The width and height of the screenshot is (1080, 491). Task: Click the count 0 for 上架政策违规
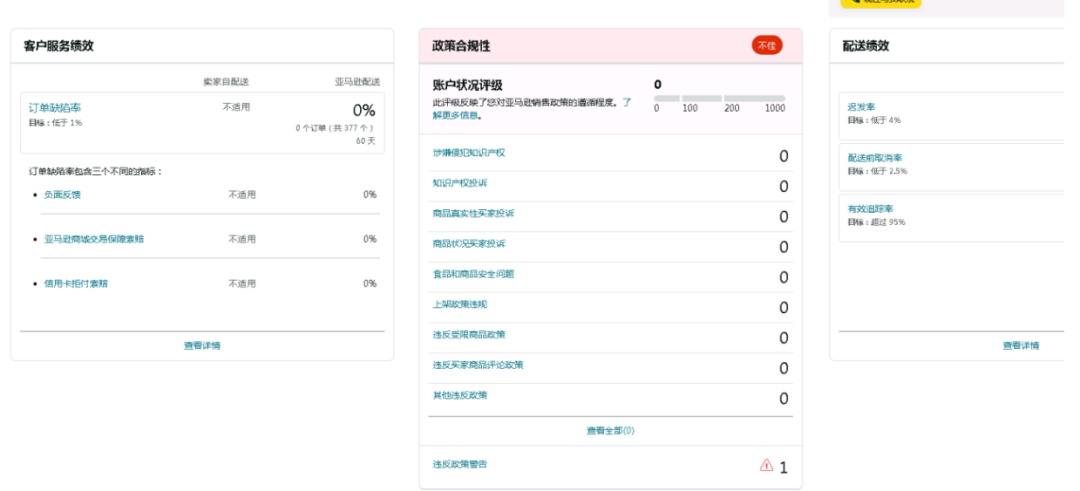click(x=783, y=308)
